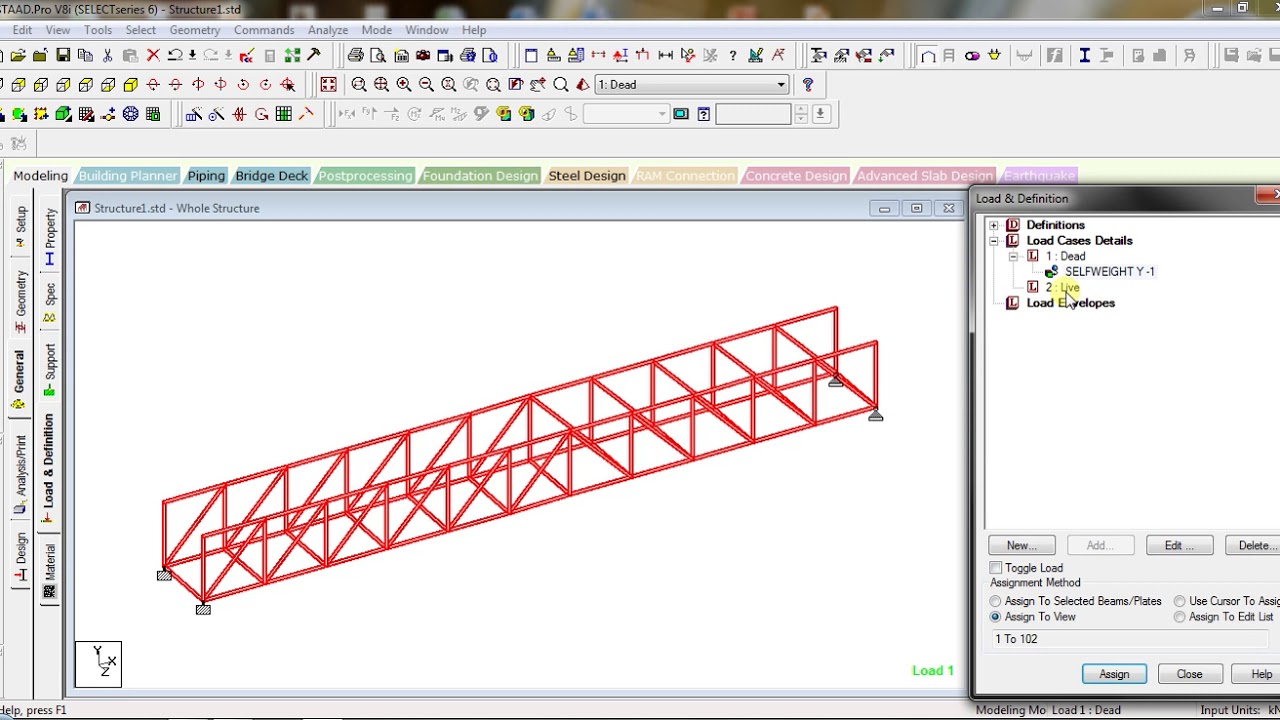Select Assign To Edit List option
The image size is (1280, 720).
(x=1180, y=617)
